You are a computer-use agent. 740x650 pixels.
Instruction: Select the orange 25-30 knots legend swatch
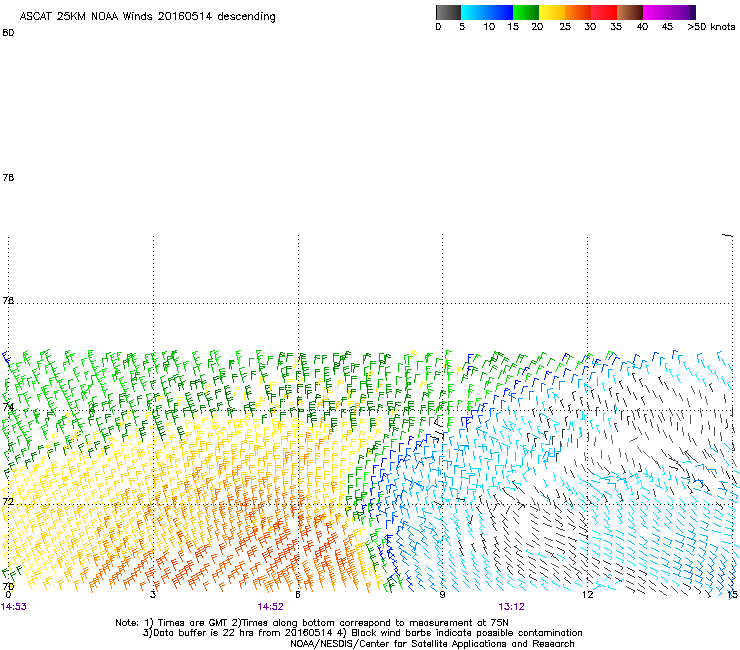click(x=578, y=12)
